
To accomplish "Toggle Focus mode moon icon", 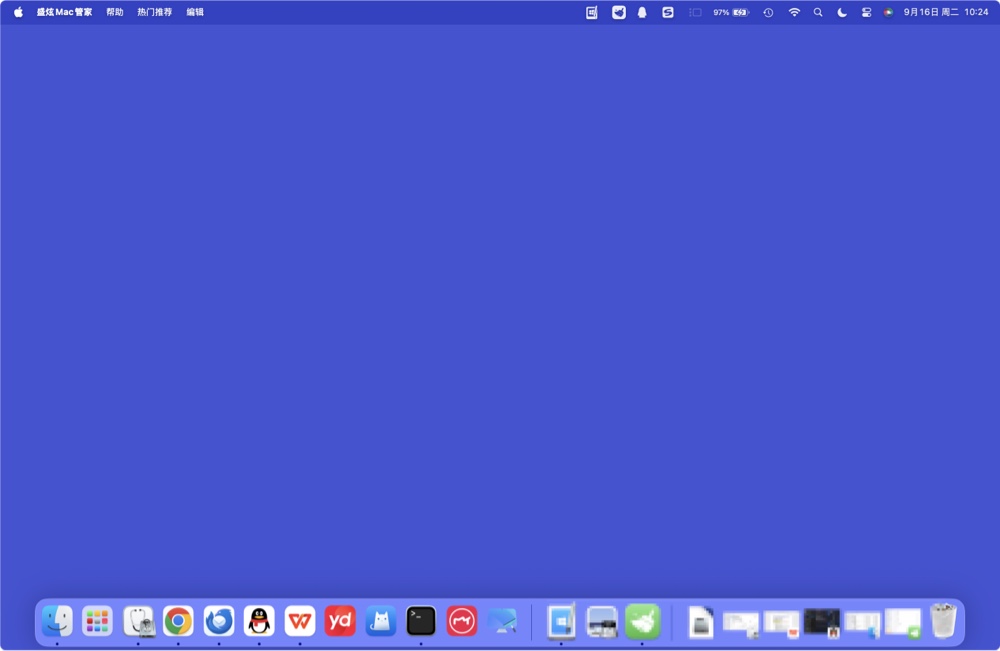I will tap(842, 12).
